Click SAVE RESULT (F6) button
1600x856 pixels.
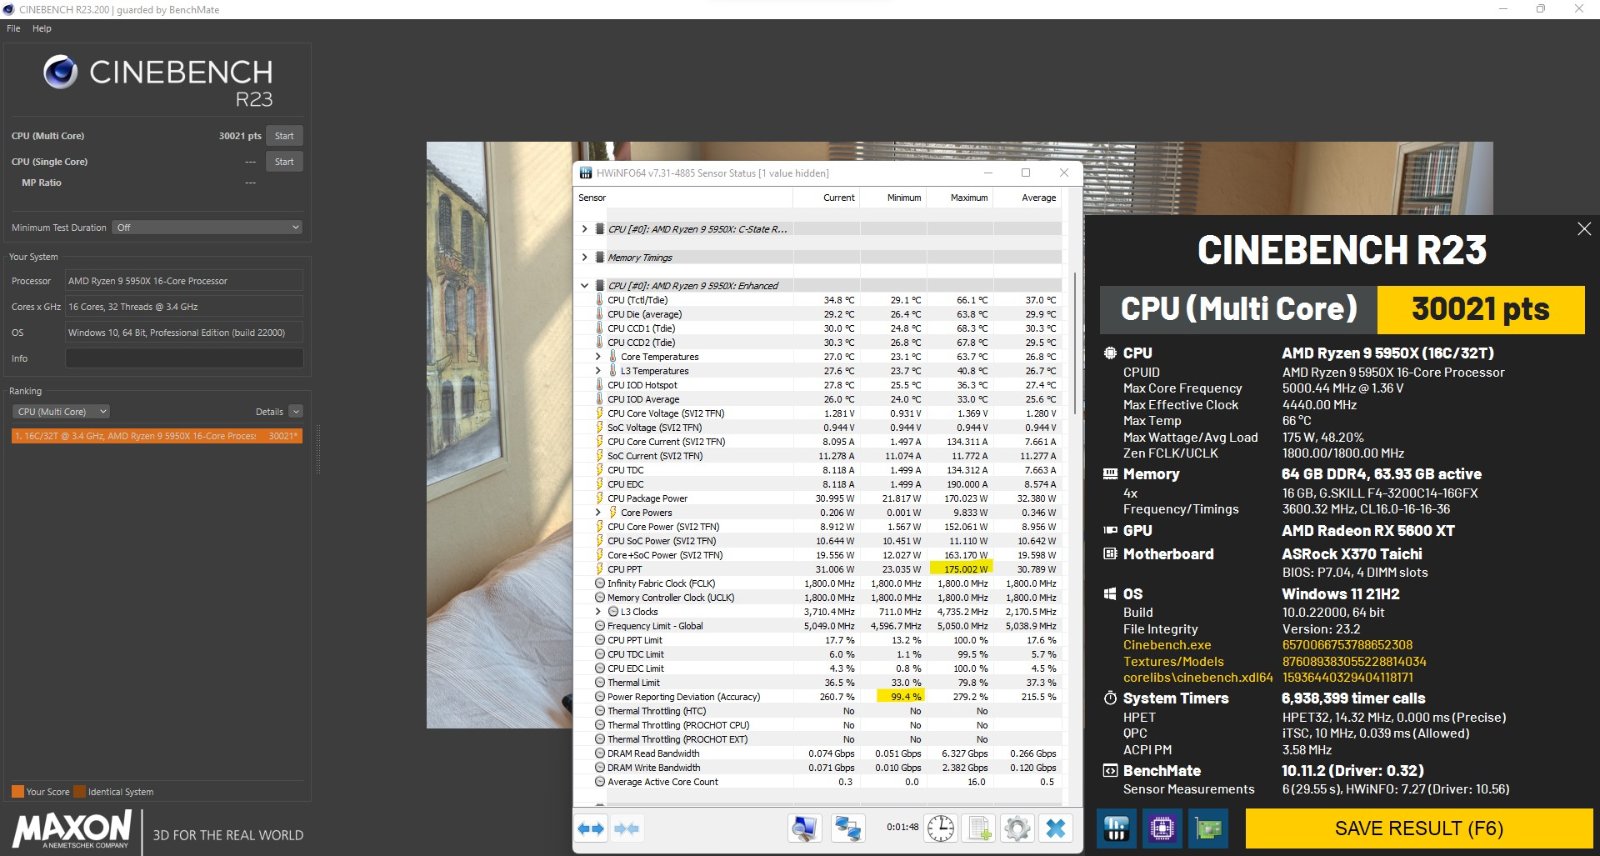[1418, 828]
